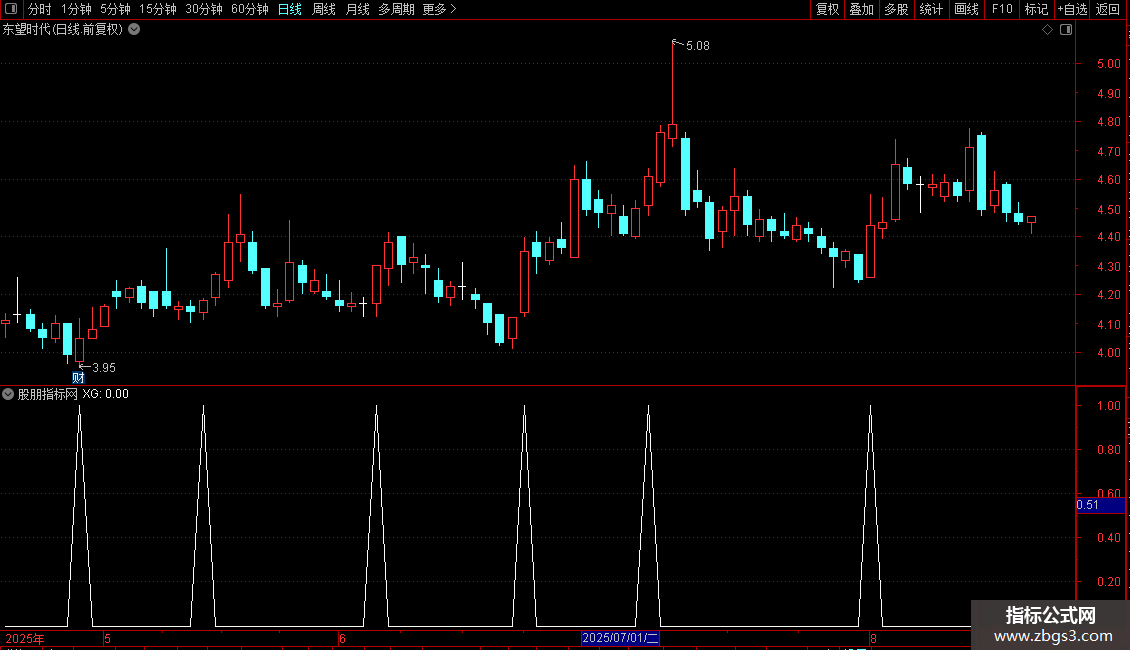The image size is (1130, 650).
Task: Click the 5.08 high price label
Action: coord(698,46)
